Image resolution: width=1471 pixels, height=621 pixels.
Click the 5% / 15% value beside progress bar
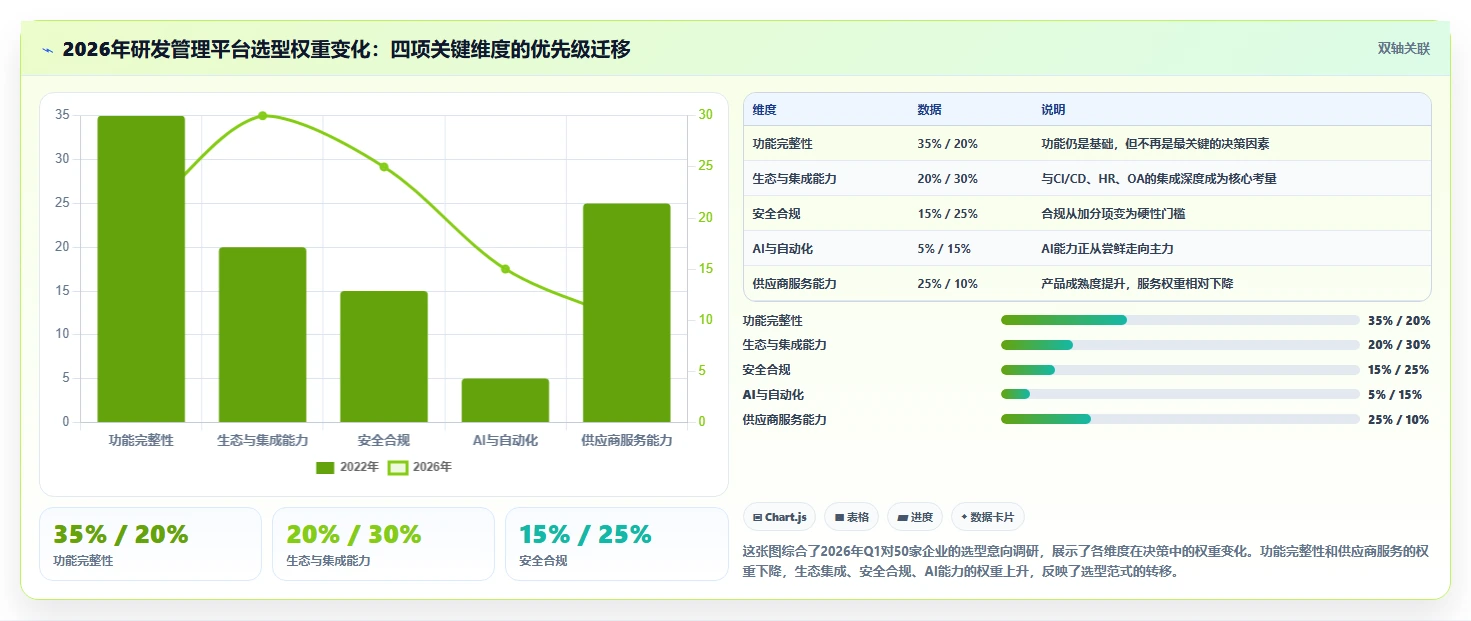pyautogui.click(x=1395, y=395)
